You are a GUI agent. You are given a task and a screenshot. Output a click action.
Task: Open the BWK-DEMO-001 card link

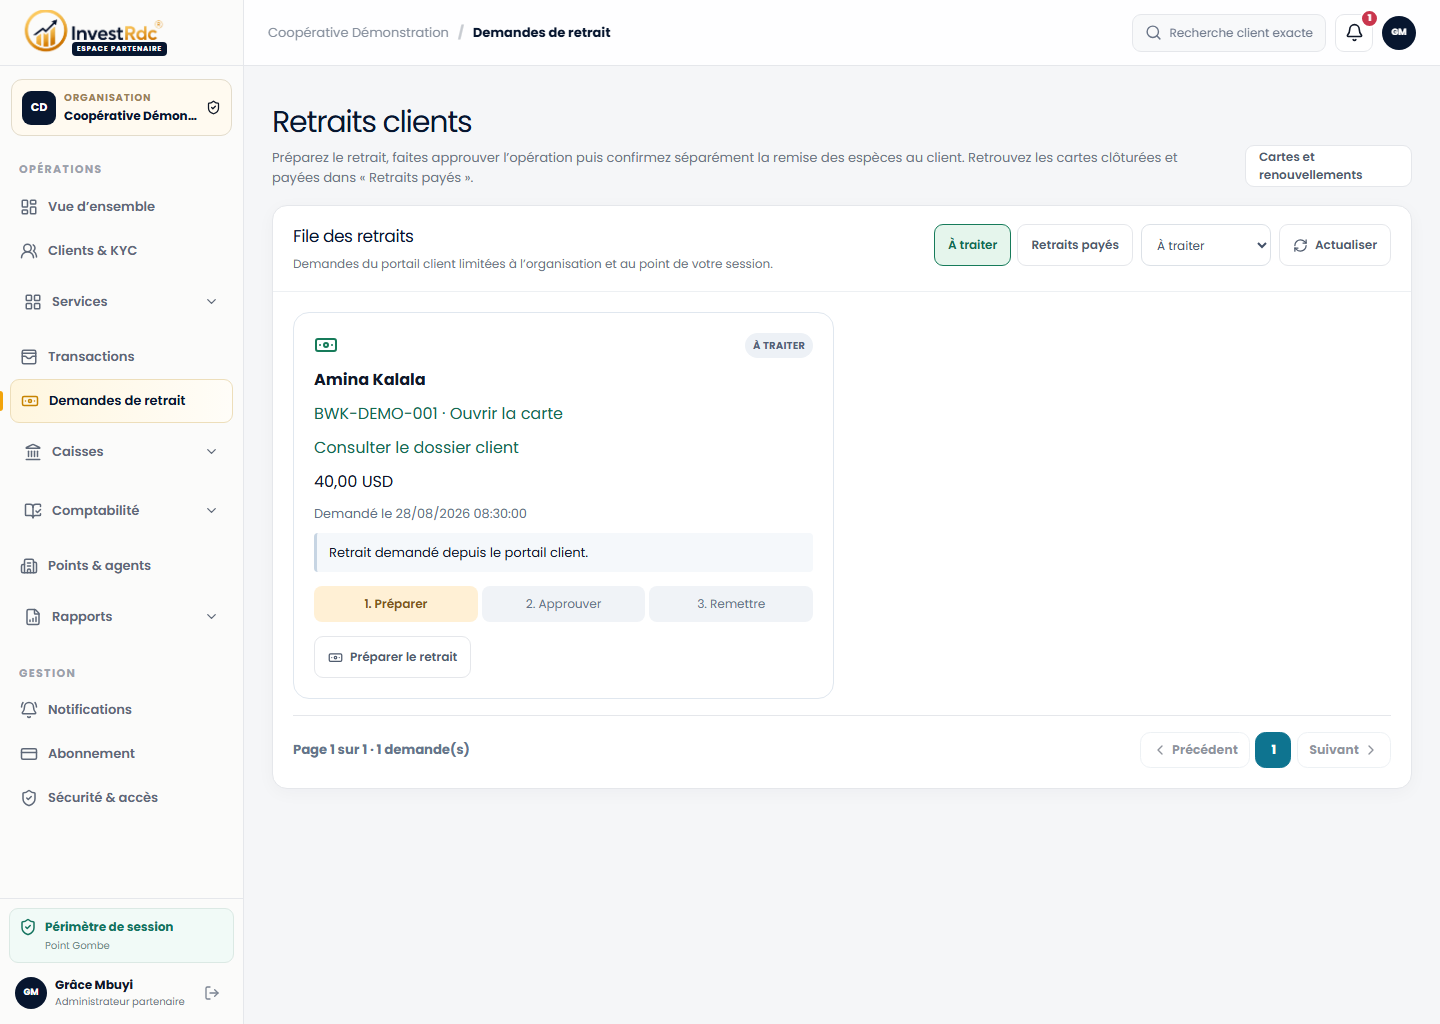pos(438,414)
